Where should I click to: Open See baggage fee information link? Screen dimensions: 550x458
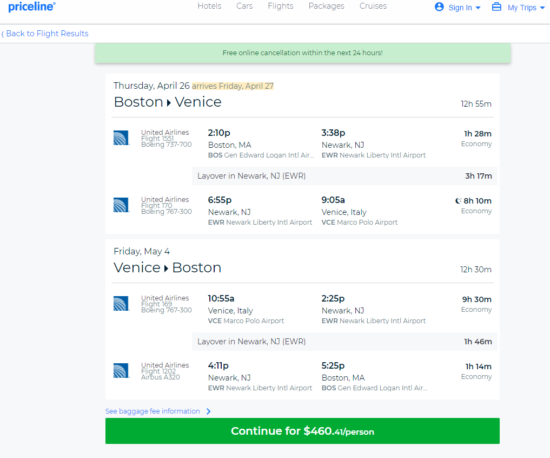coord(153,411)
